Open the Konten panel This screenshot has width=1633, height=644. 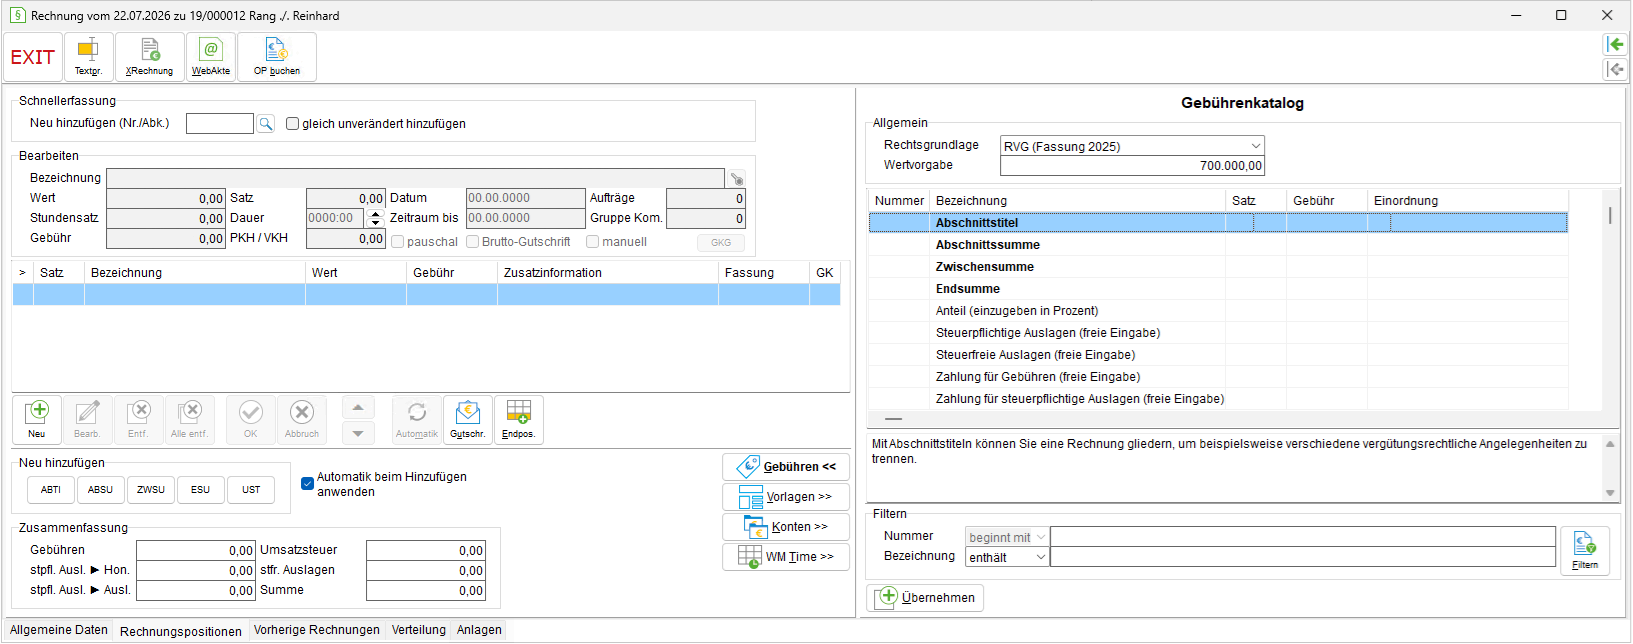point(786,527)
